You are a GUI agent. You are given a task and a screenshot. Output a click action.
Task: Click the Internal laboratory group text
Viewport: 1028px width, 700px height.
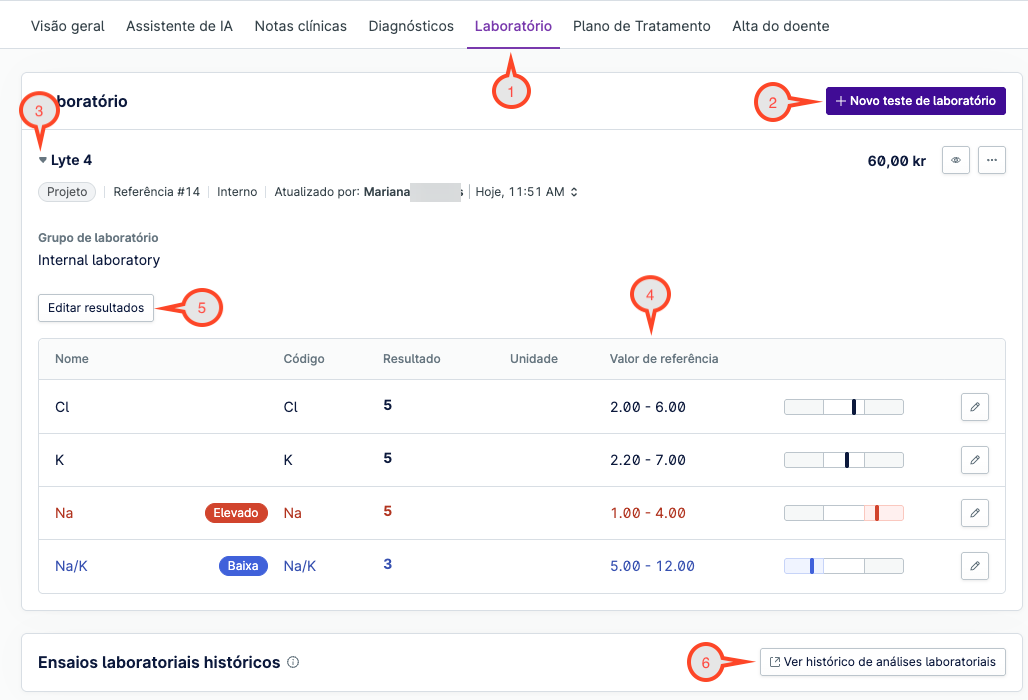click(x=99, y=260)
